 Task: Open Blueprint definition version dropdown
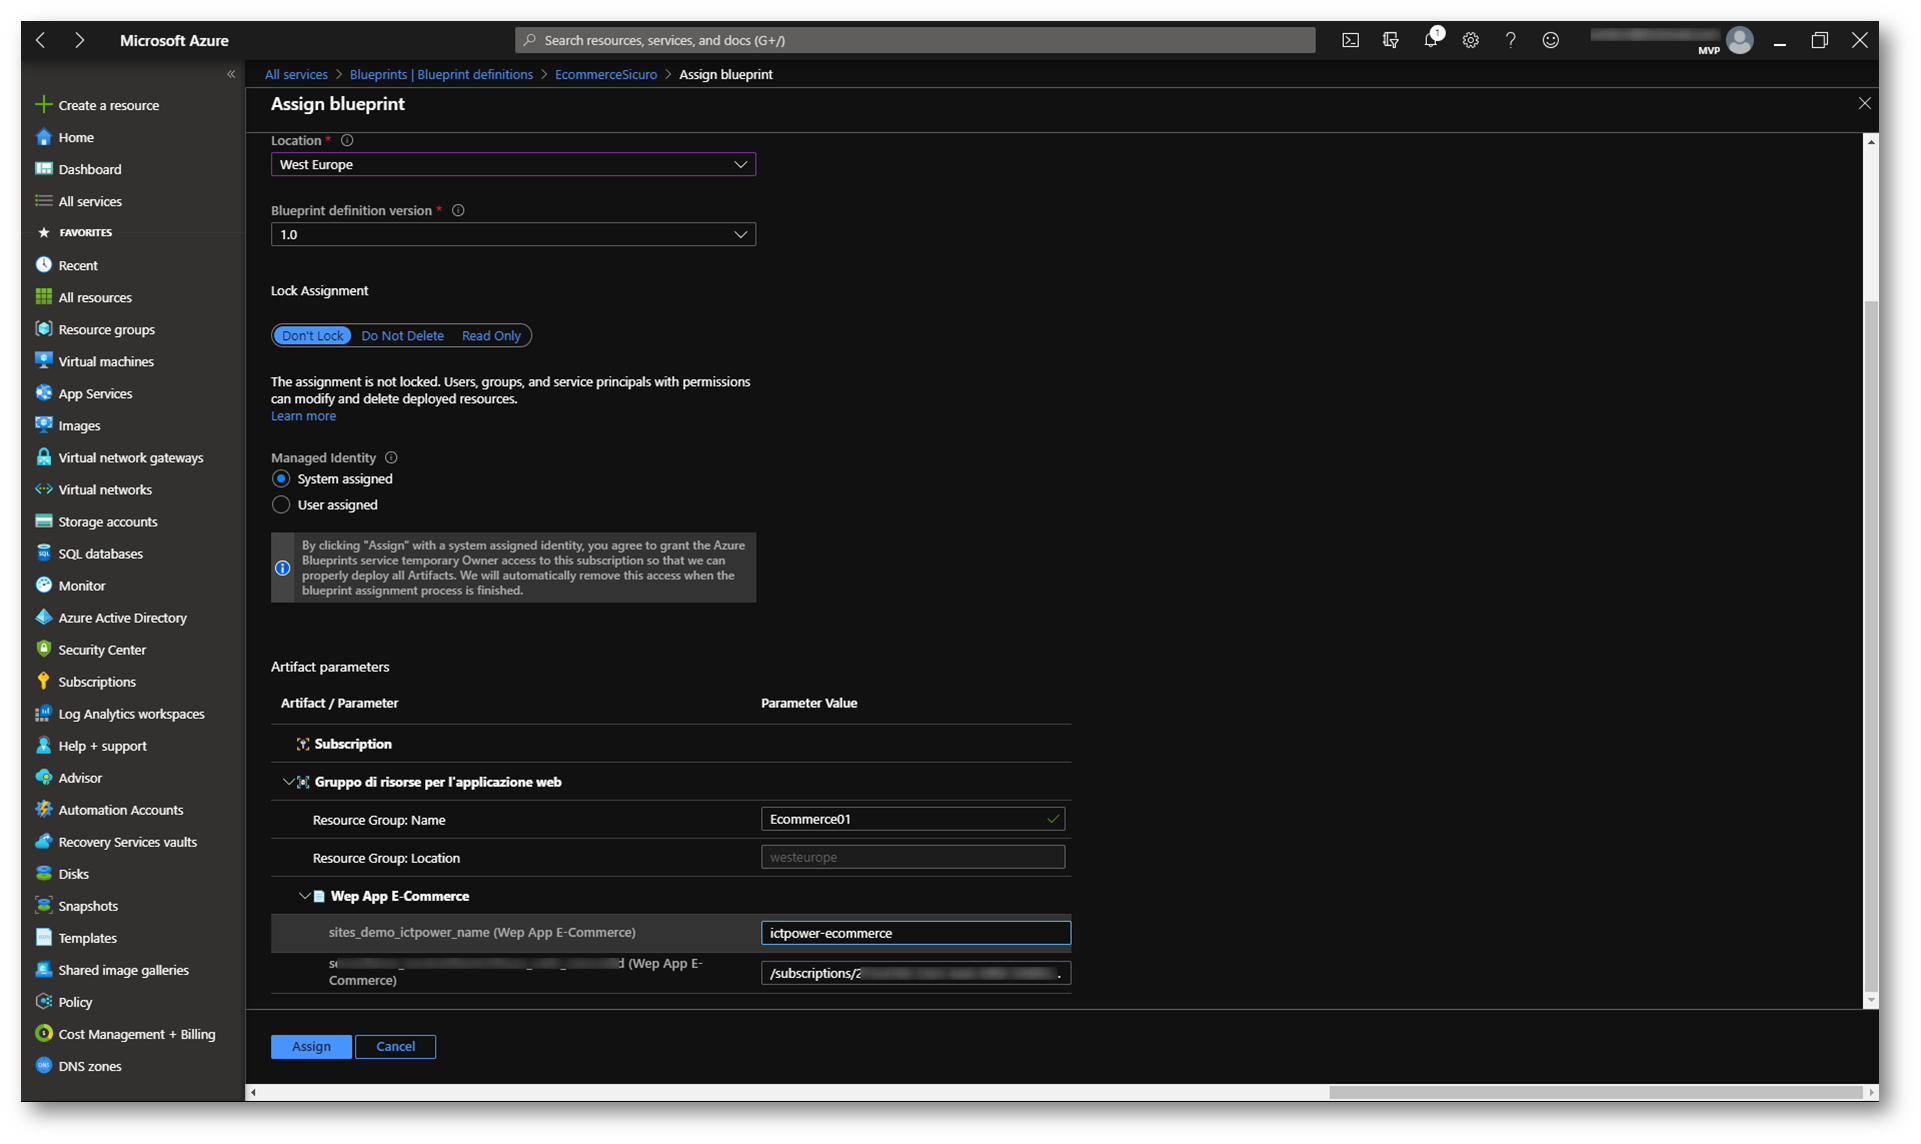click(513, 234)
